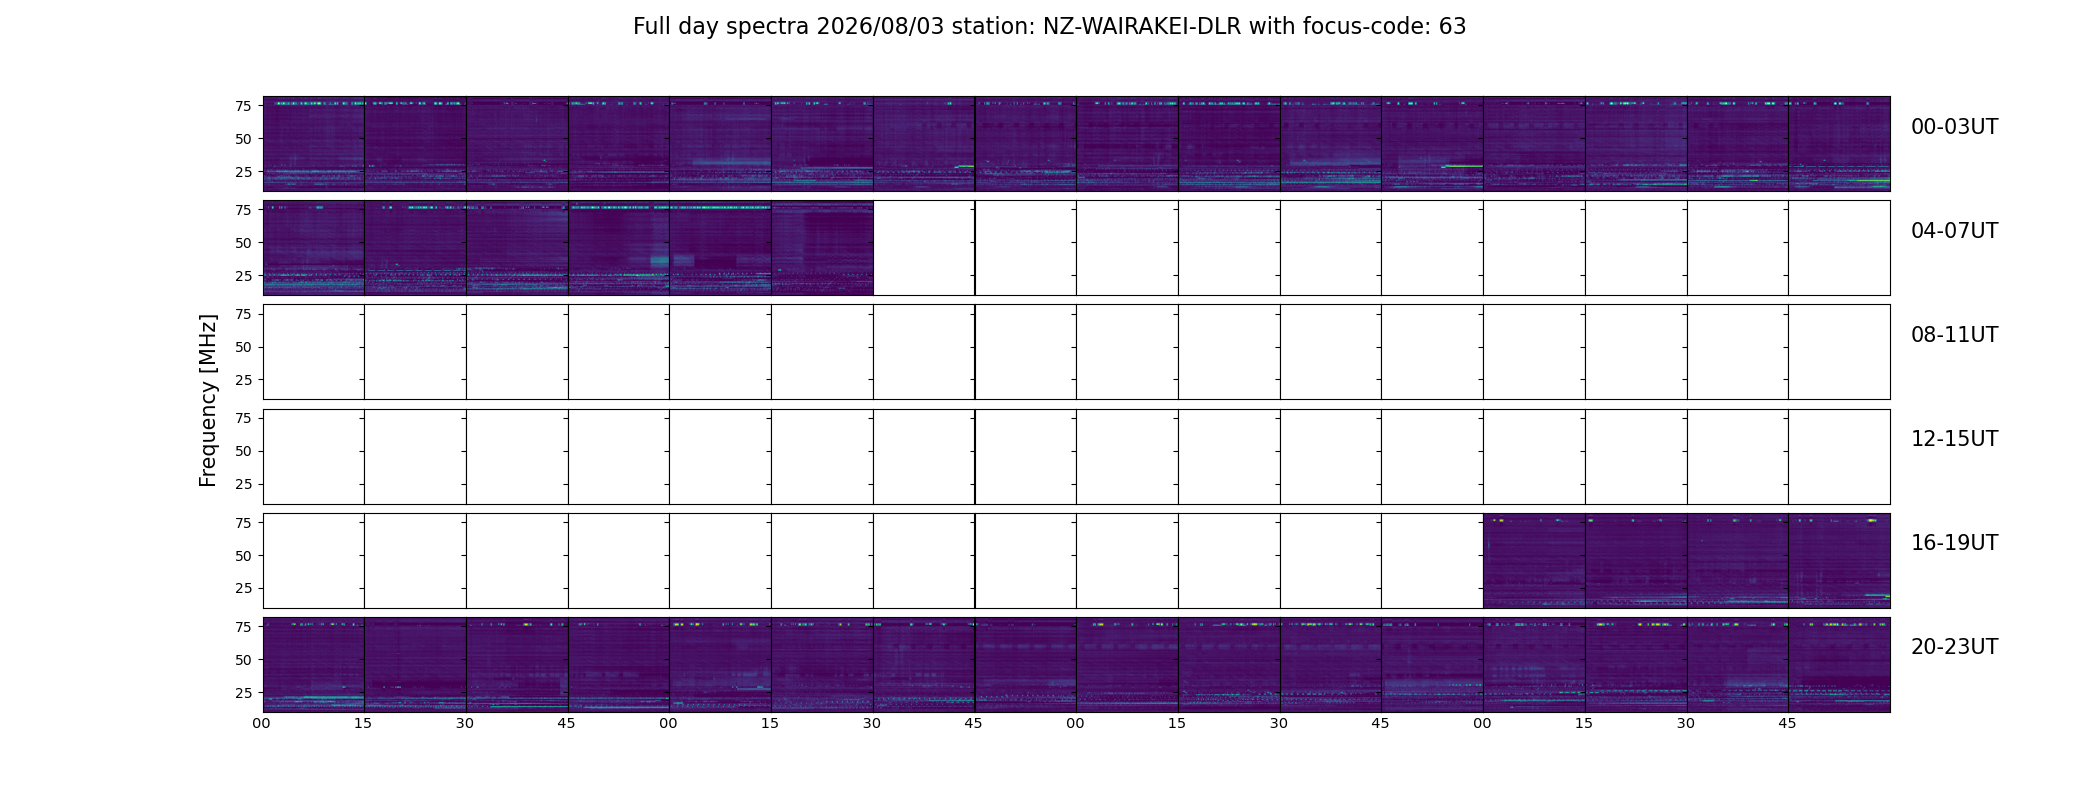The image size is (2100, 800).
Task: Click last colored tile in 04-07UT row
Action: pyautogui.click(x=822, y=248)
